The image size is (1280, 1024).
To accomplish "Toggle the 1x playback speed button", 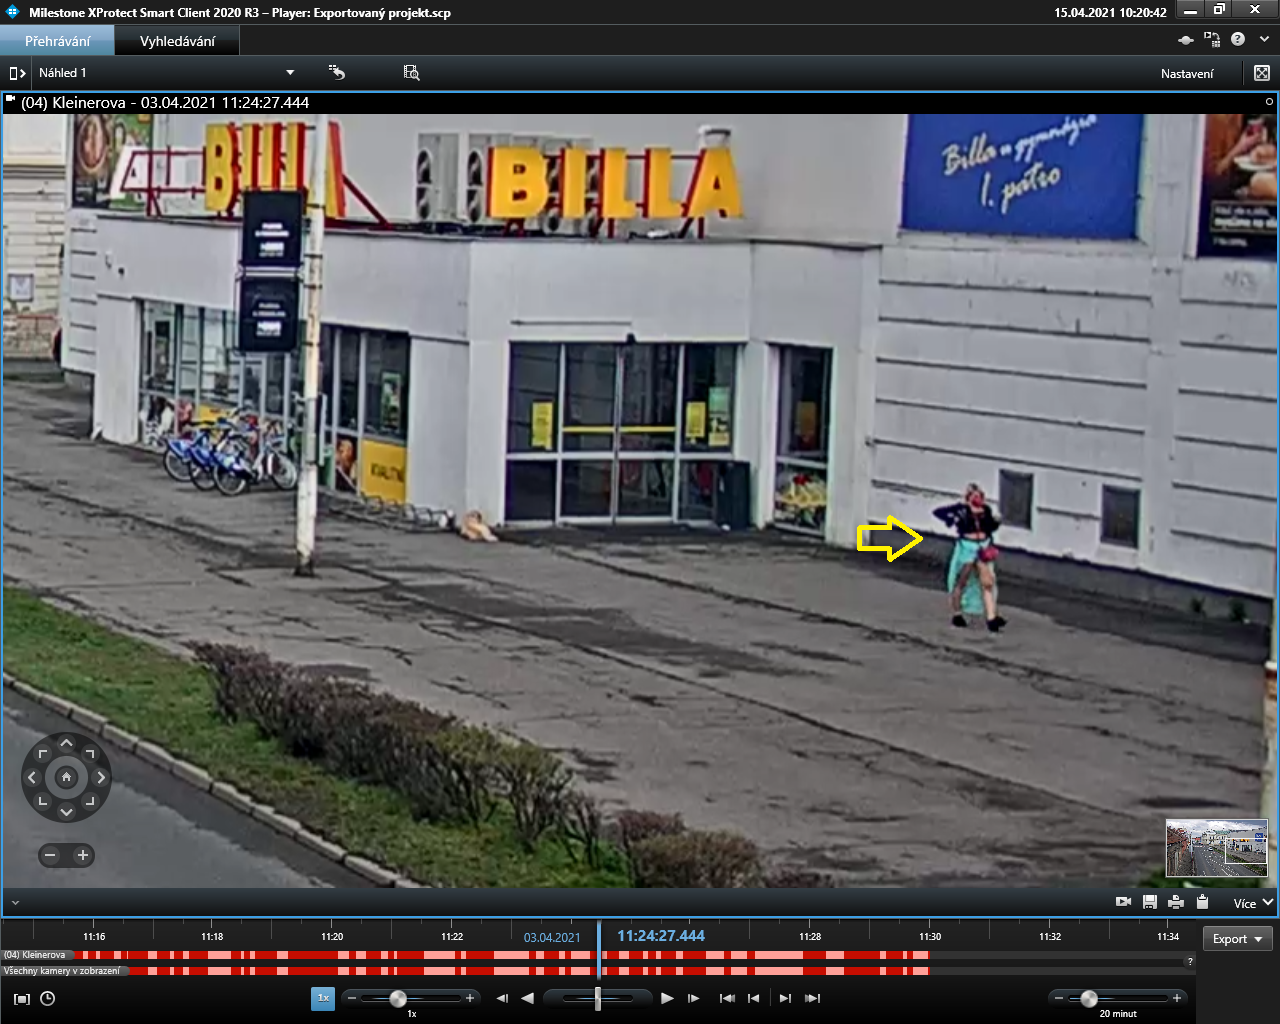I will point(323,998).
